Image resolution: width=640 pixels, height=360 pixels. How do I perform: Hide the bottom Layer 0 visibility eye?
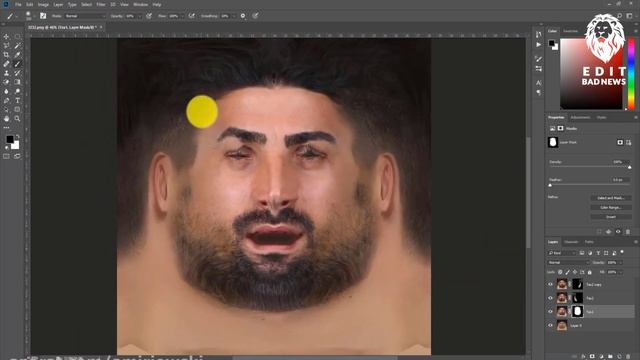[551, 325]
